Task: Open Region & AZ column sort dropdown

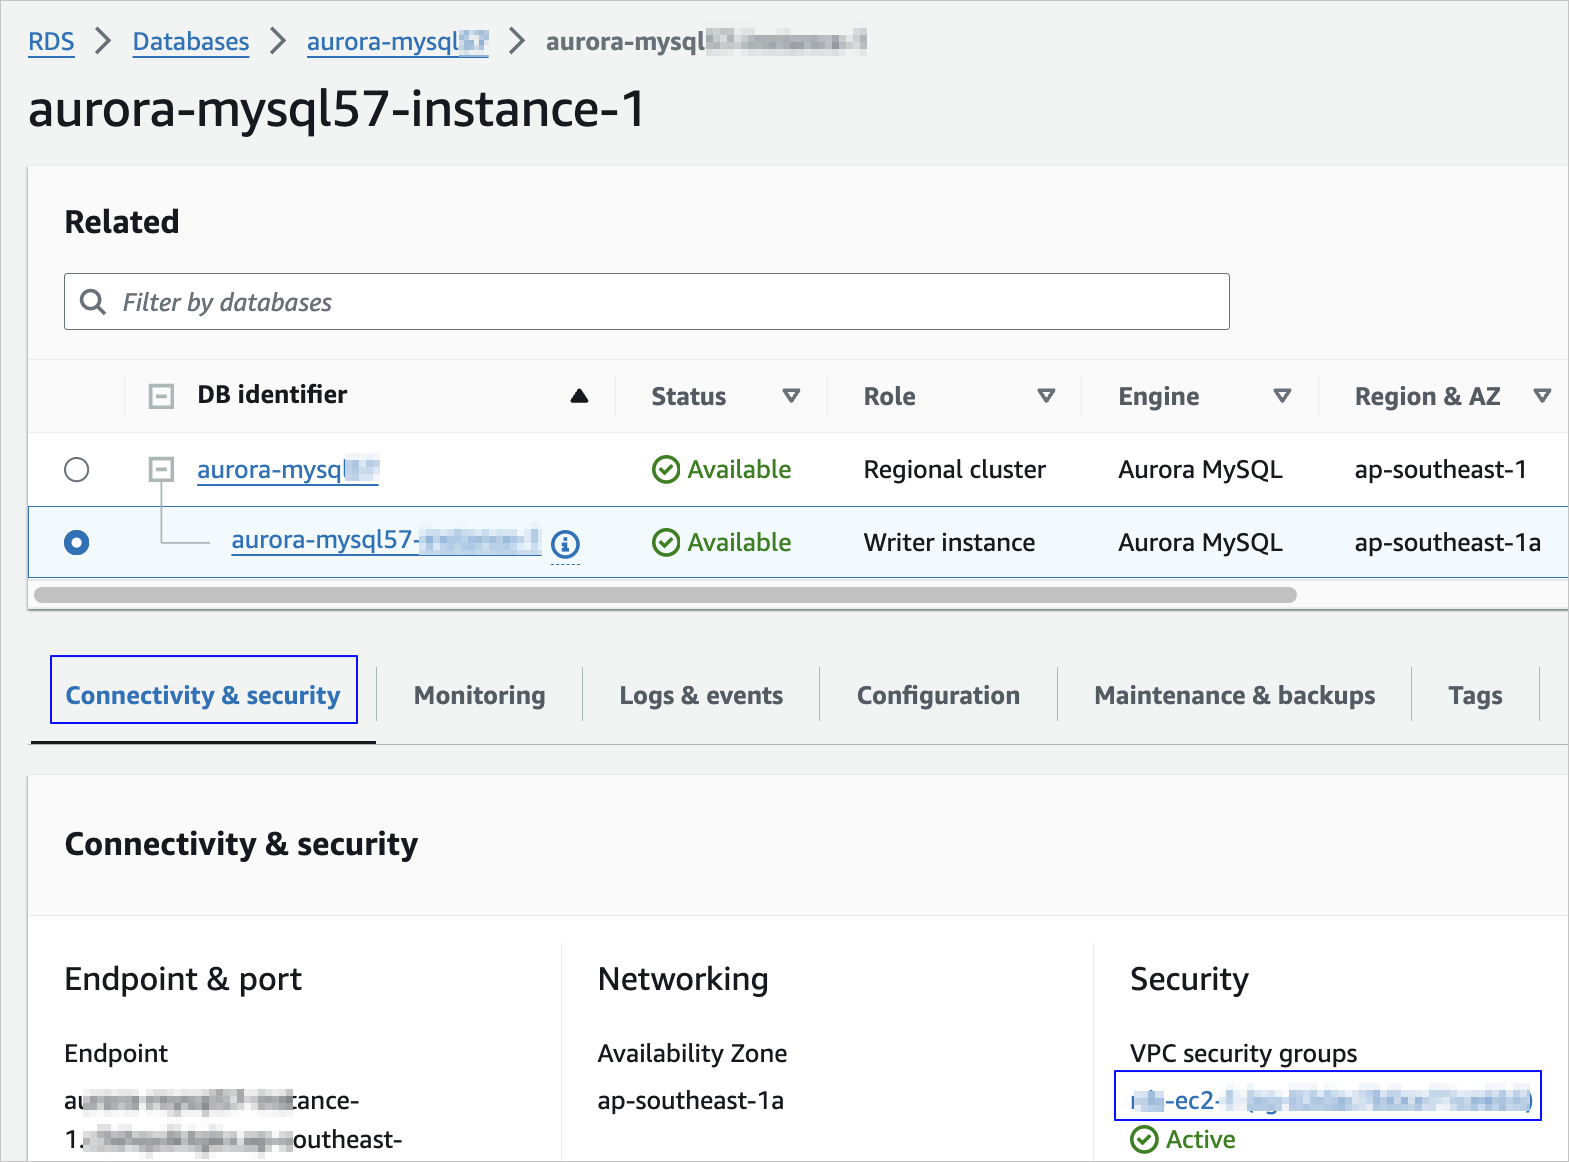Action: (1542, 396)
